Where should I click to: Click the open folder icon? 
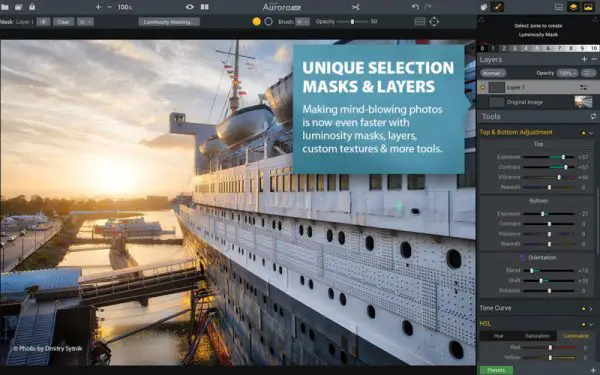pyautogui.click(x=5, y=7)
